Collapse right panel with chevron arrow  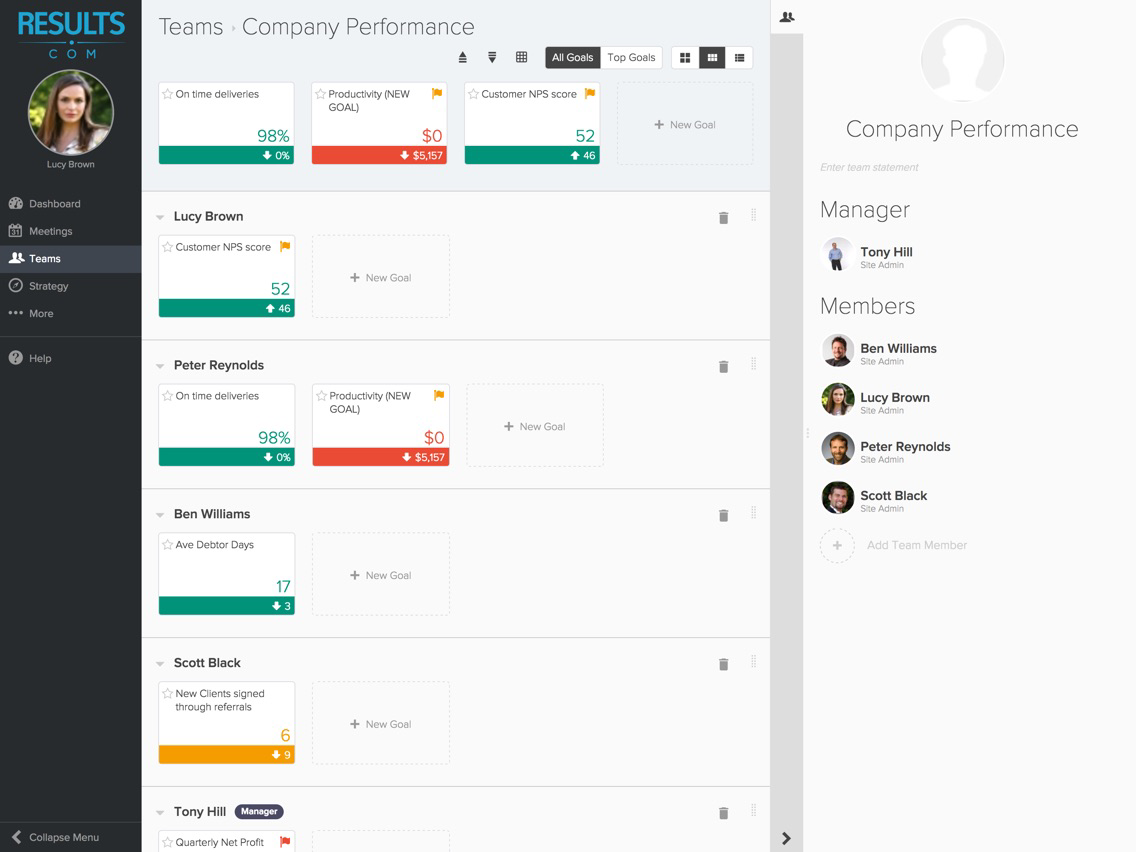786,838
